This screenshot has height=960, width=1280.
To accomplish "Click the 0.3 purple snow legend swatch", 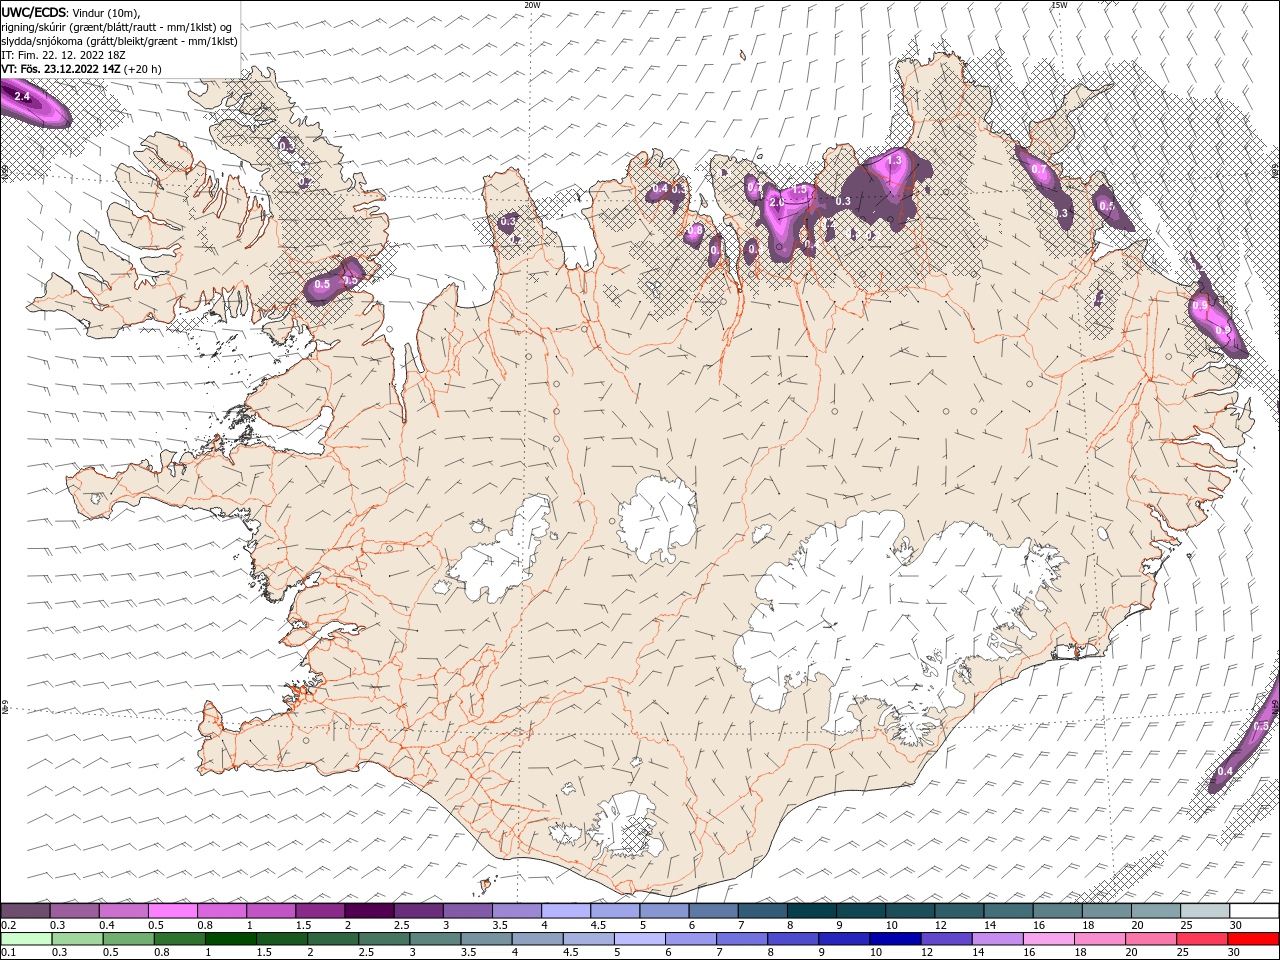I will pos(74,910).
